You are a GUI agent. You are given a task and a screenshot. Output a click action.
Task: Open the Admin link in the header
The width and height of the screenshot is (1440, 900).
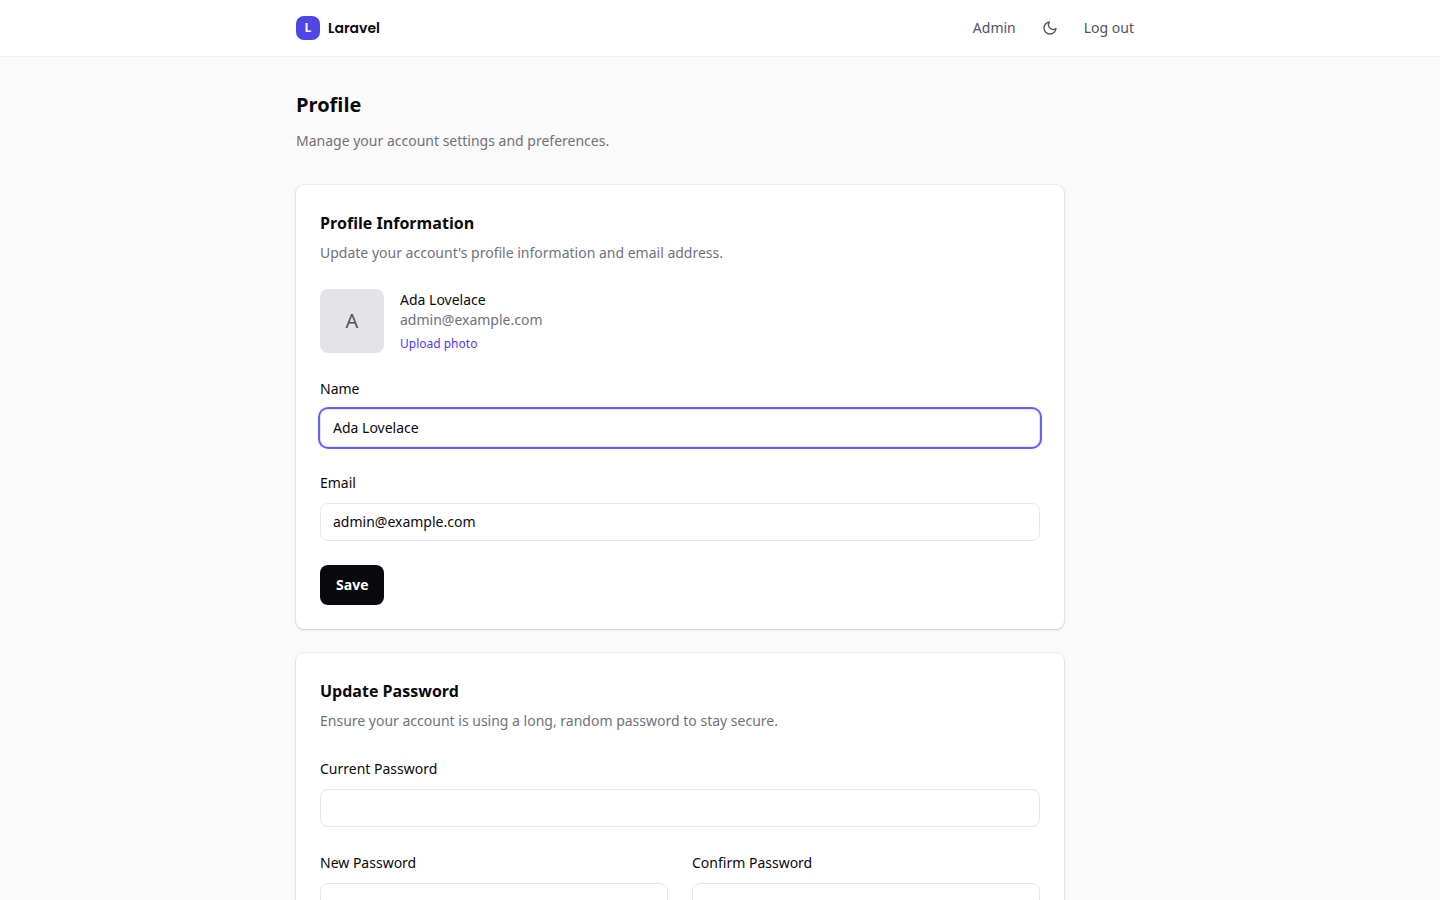coord(994,28)
